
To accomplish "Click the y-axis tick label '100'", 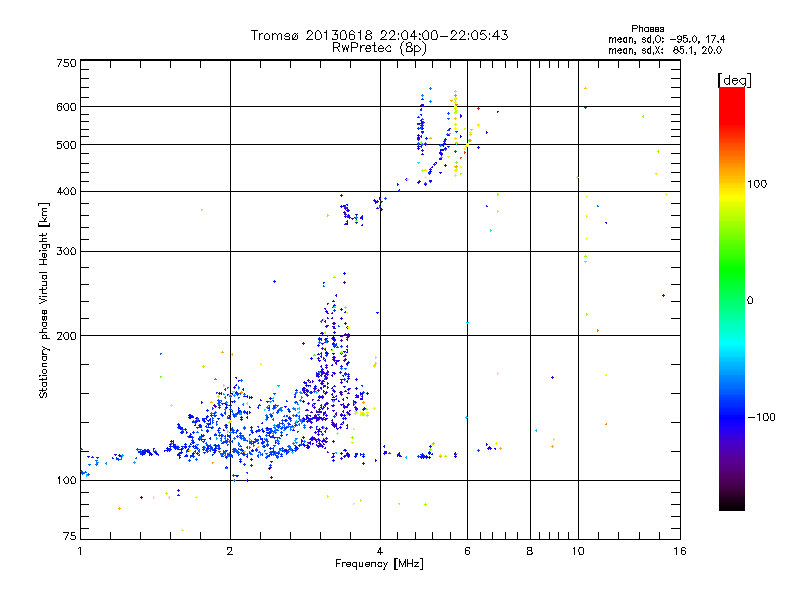I will point(66,481).
